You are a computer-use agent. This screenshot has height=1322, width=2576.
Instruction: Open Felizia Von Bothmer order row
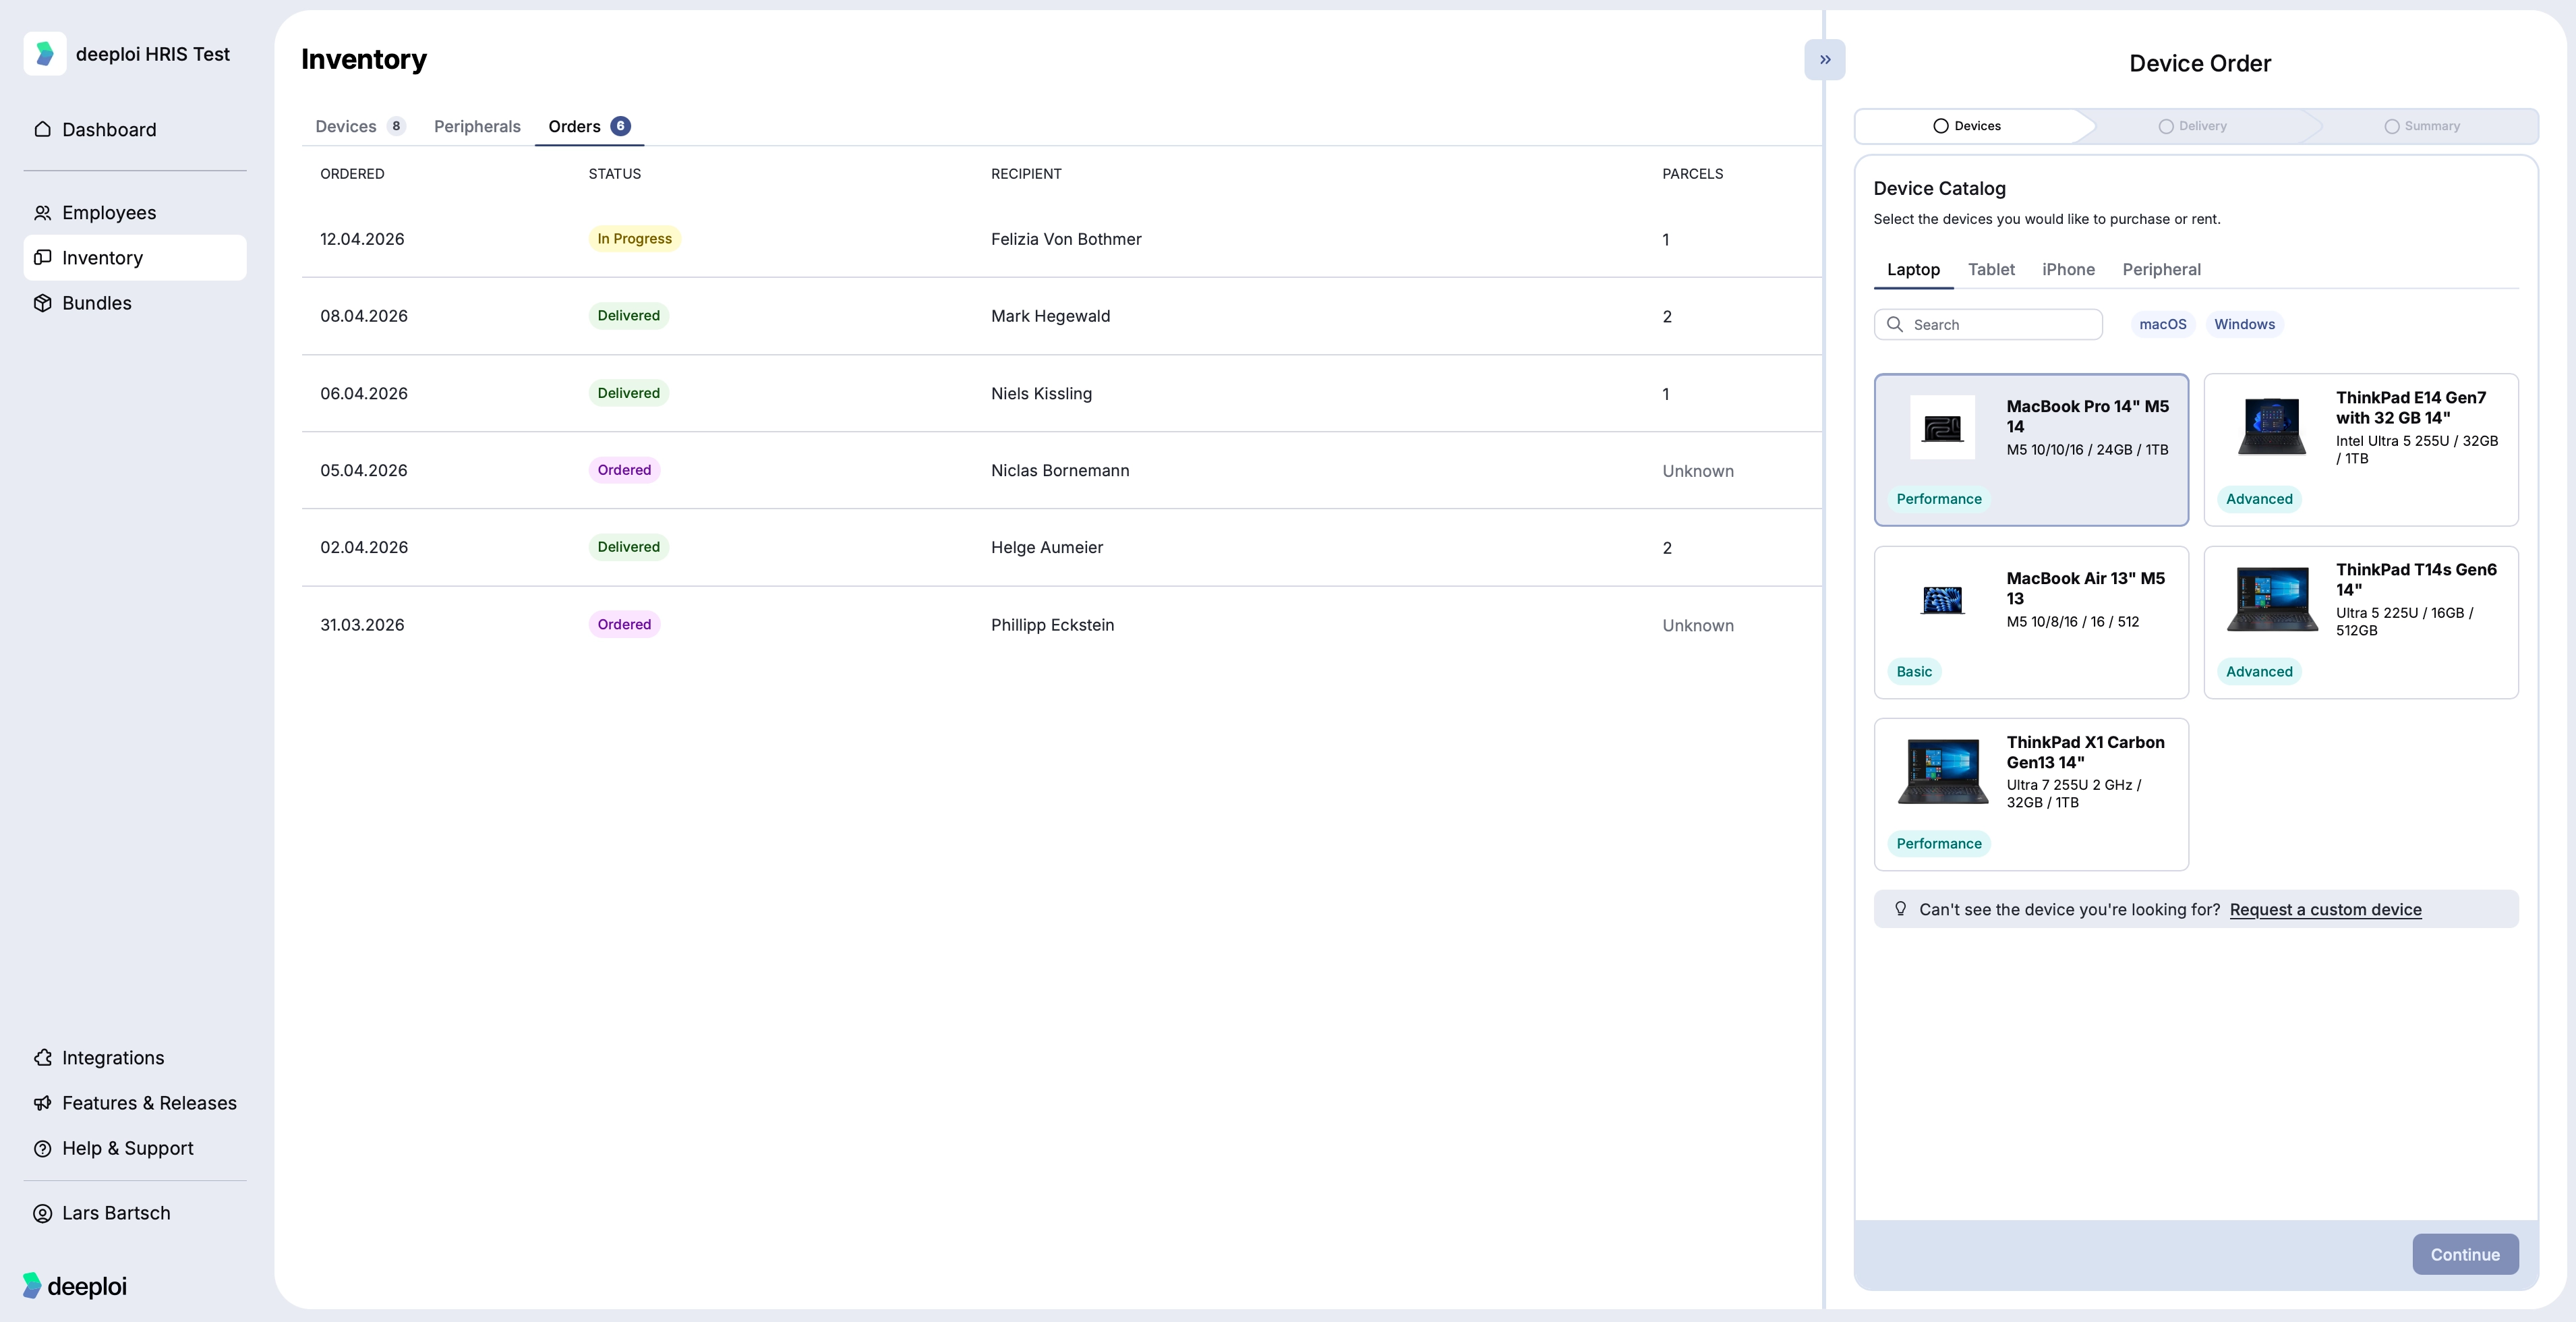coord(1061,239)
